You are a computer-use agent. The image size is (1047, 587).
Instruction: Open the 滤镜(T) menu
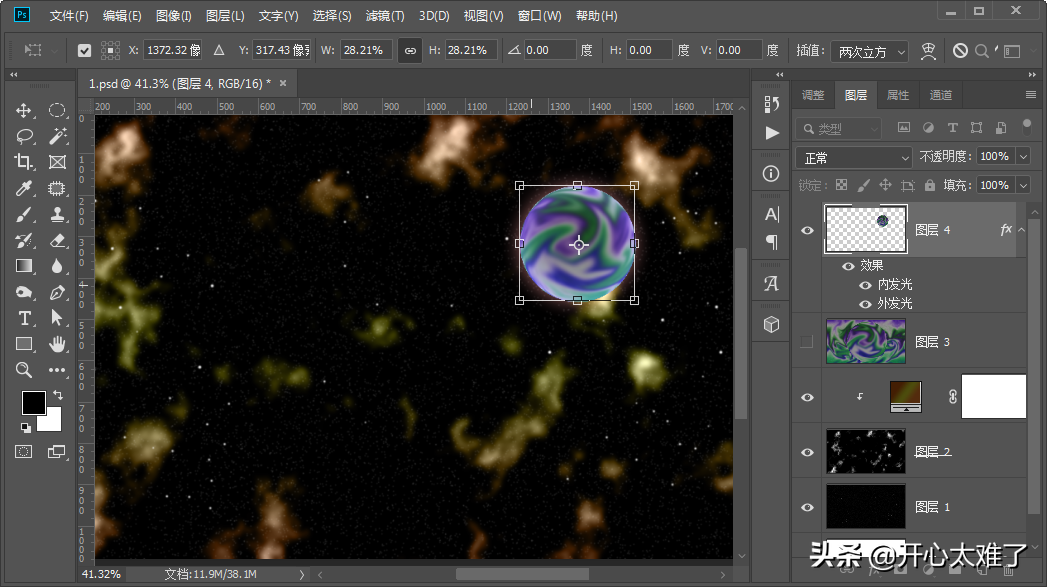coord(385,16)
